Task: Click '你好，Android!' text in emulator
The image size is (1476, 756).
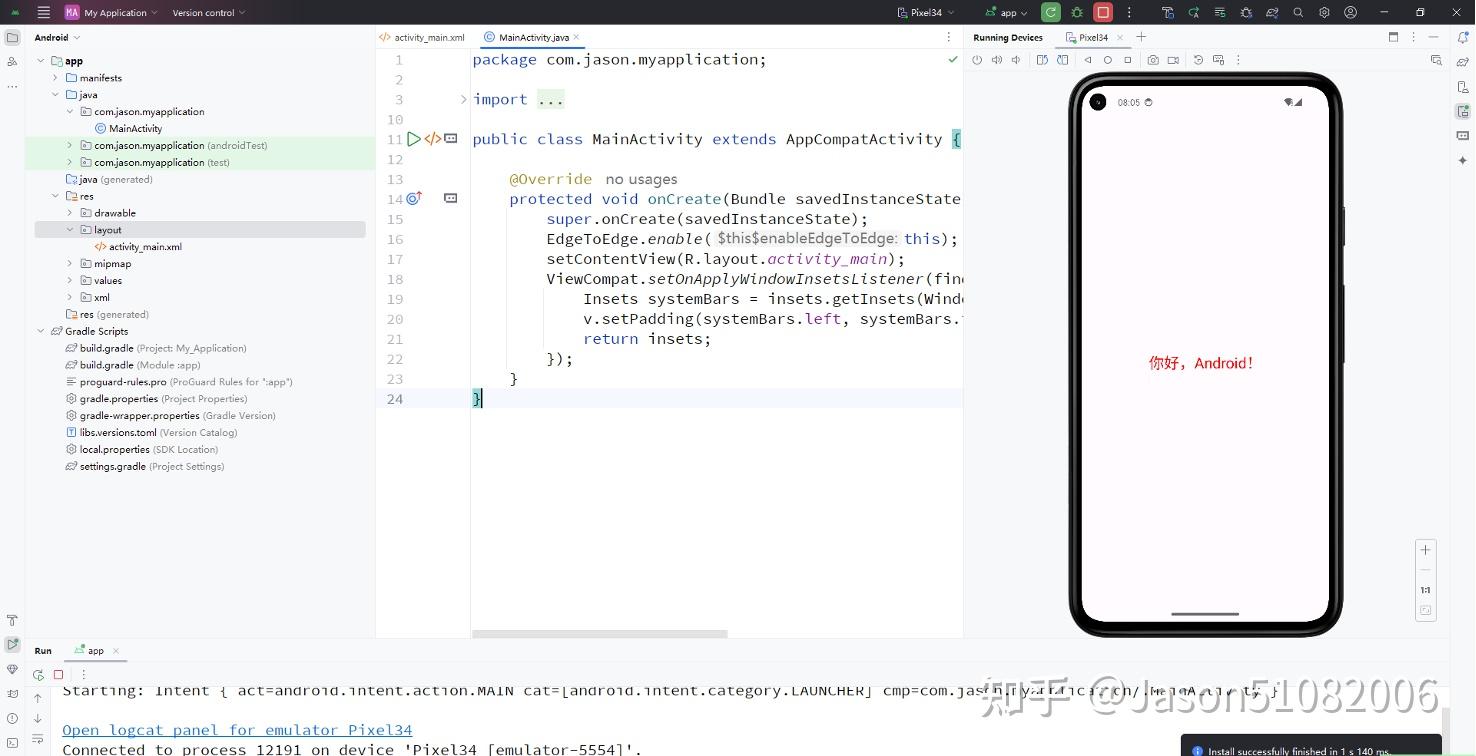Action: click(1201, 363)
